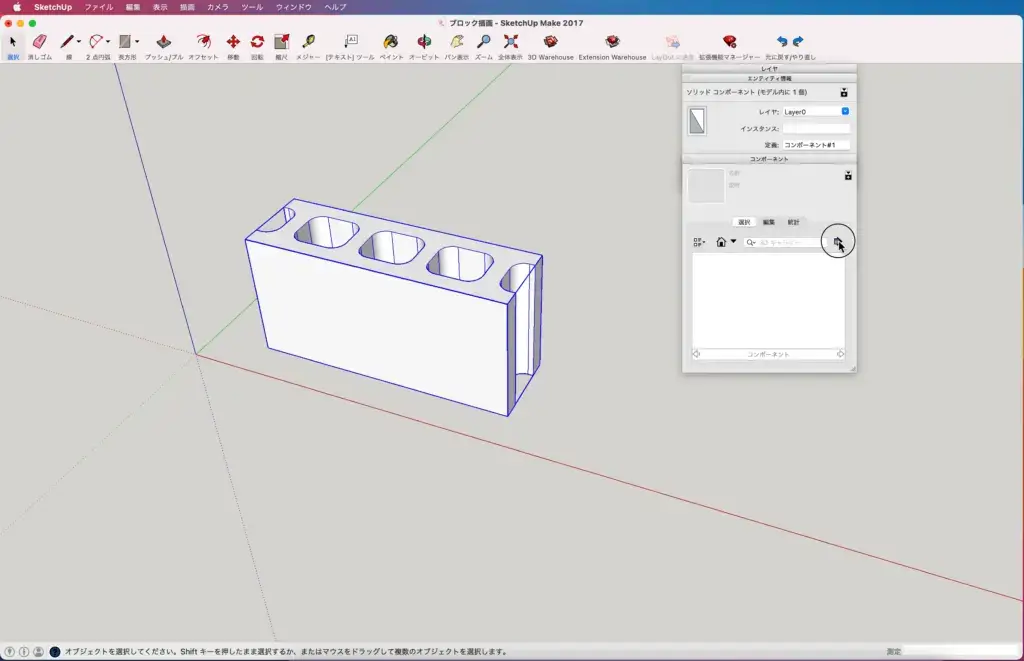This screenshot has height=661, width=1024.
Task: Select the Move (移動) tool
Action: click(233, 42)
